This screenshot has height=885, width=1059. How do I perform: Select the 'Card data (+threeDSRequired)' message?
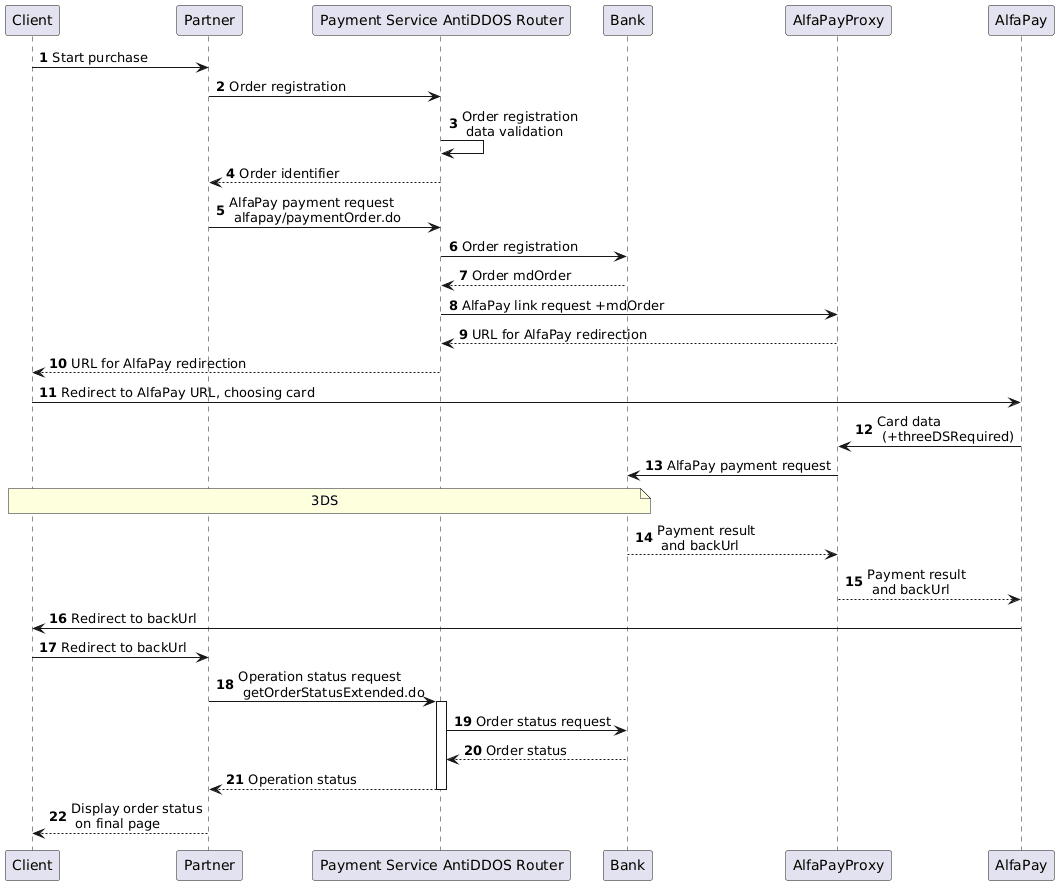(945, 429)
